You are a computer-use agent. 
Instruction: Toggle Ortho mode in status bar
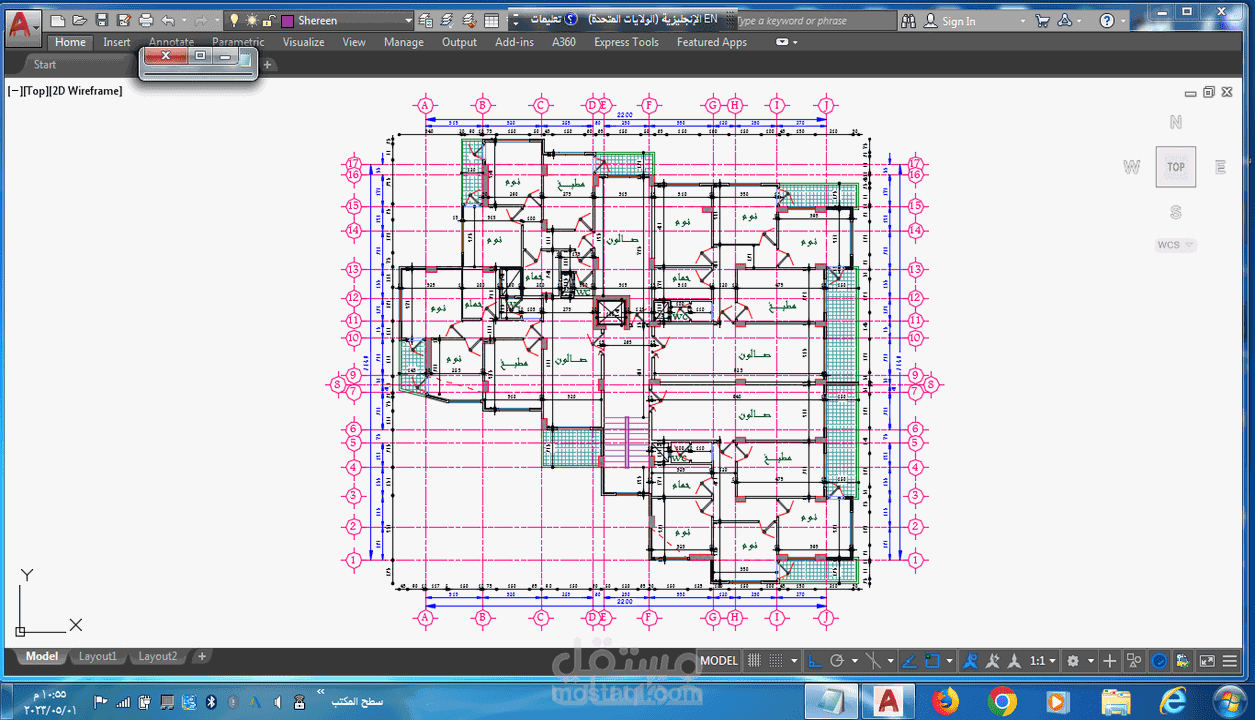(x=814, y=661)
